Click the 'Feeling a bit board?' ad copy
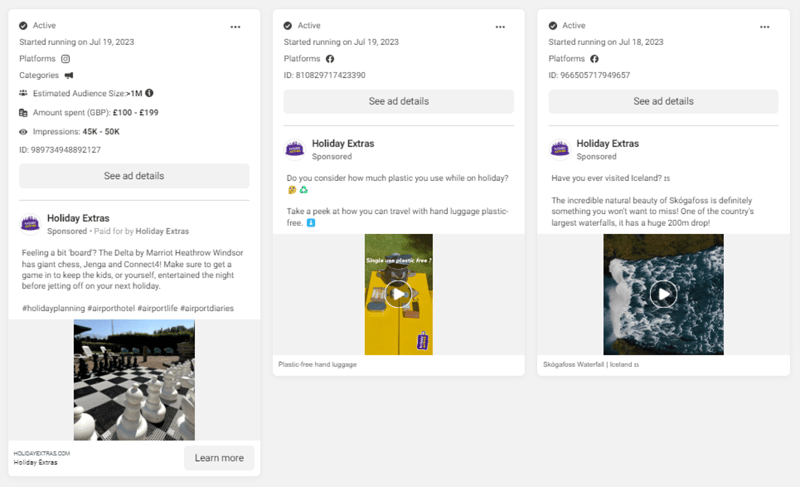The width and height of the screenshot is (800, 487). (133, 269)
